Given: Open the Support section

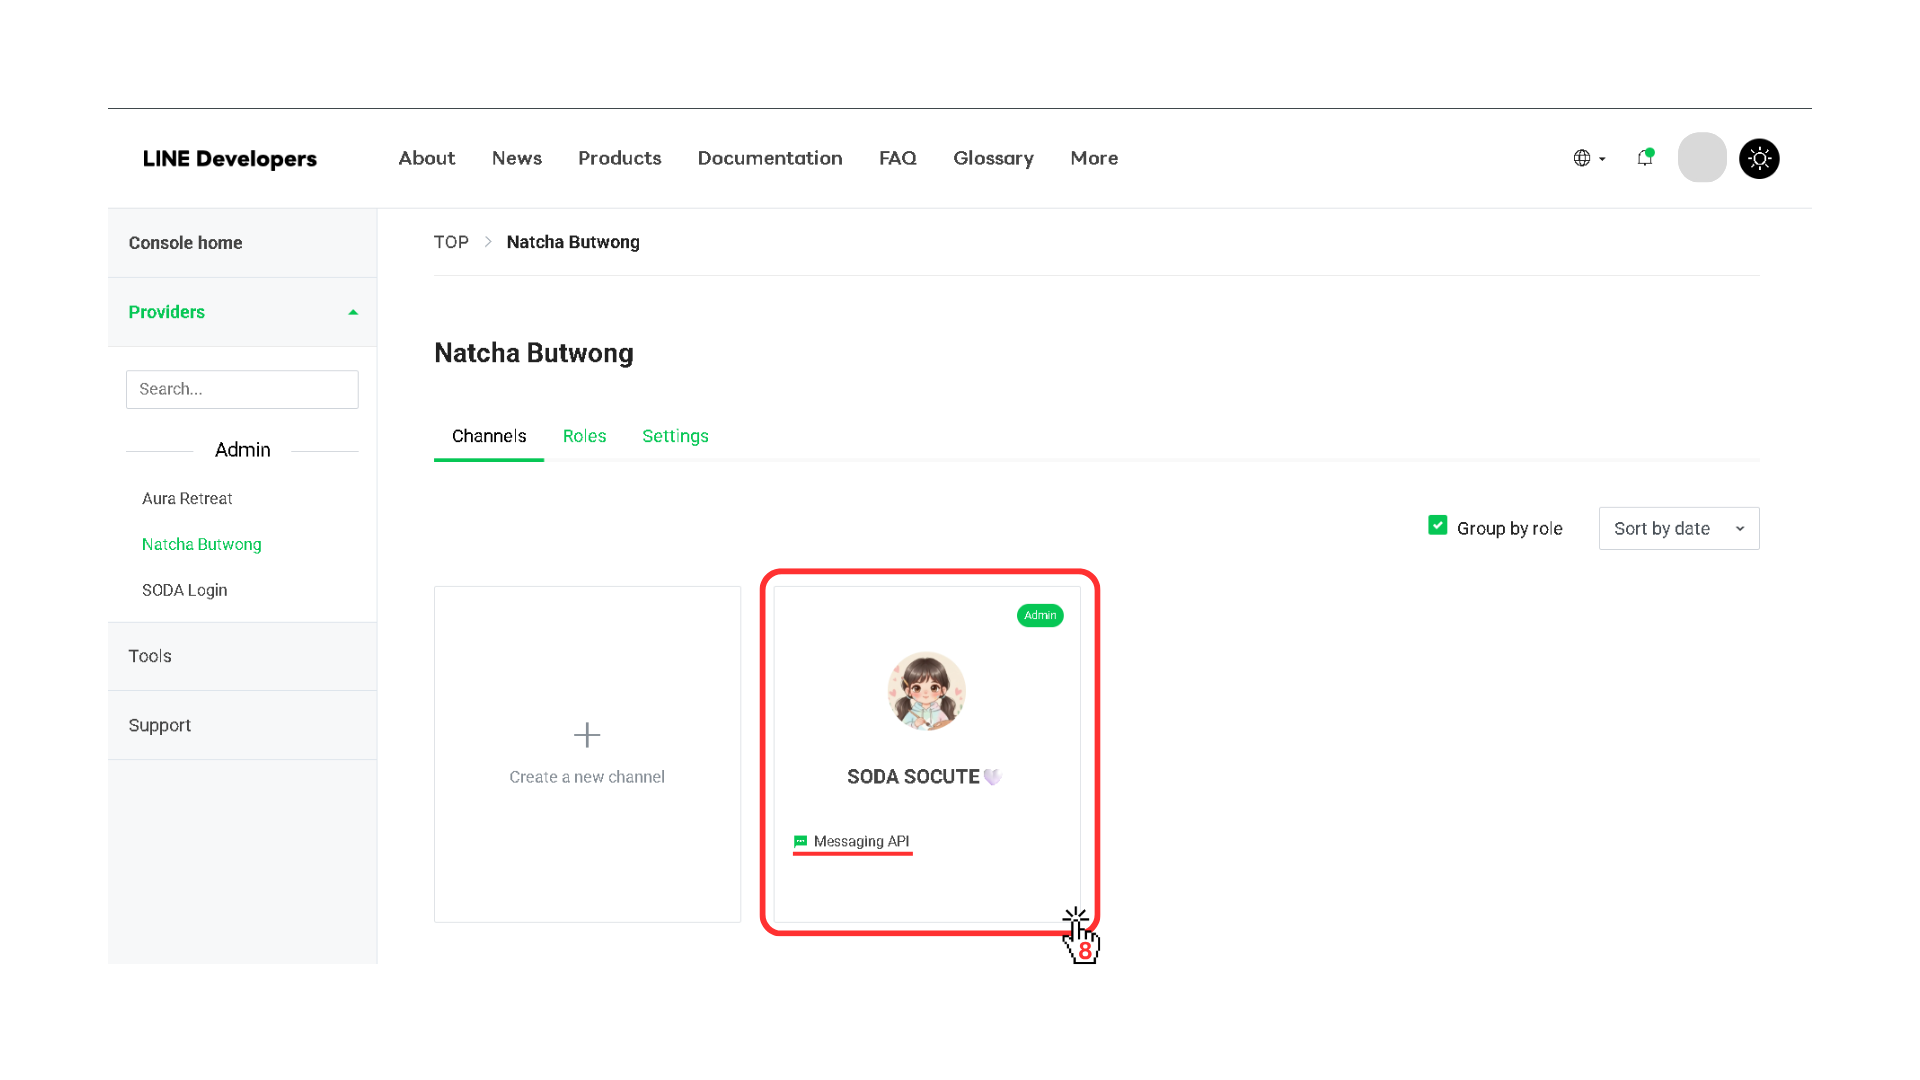Looking at the screenshot, I should pos(242,725).
